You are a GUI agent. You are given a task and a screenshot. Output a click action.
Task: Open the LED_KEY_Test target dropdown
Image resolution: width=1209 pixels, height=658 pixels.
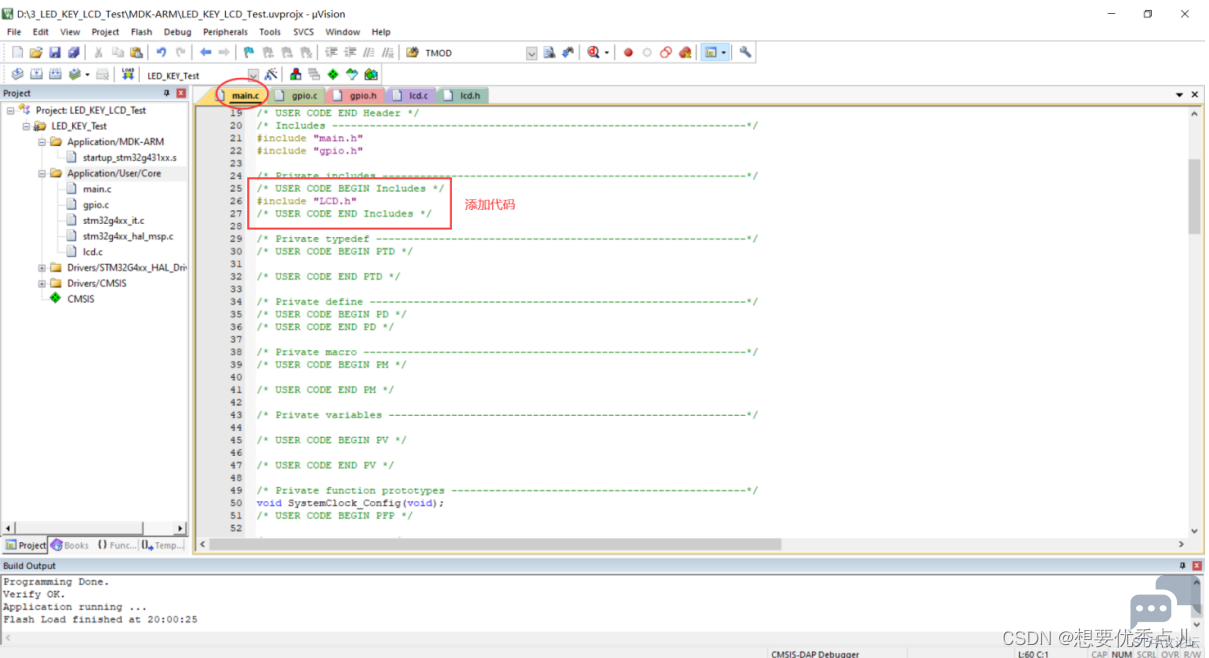pos(253,74)
